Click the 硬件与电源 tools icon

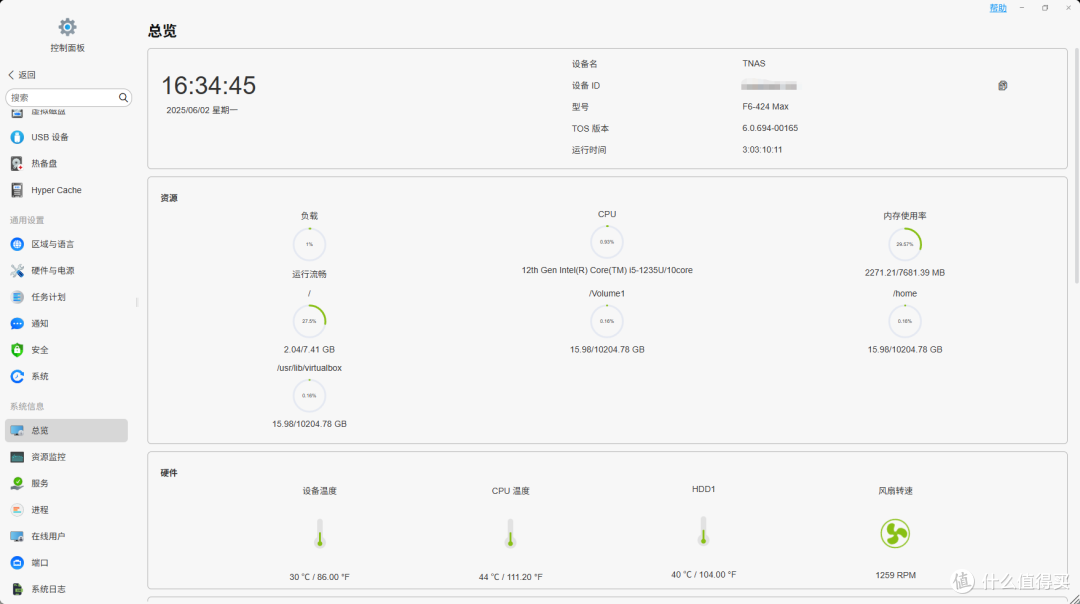coord(17,271)
